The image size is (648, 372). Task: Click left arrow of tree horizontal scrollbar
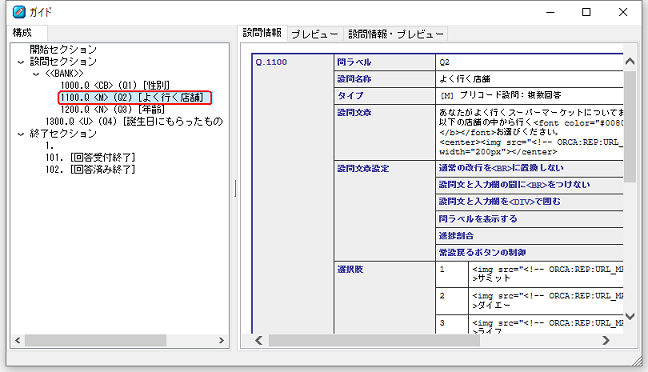click(18, 340)
